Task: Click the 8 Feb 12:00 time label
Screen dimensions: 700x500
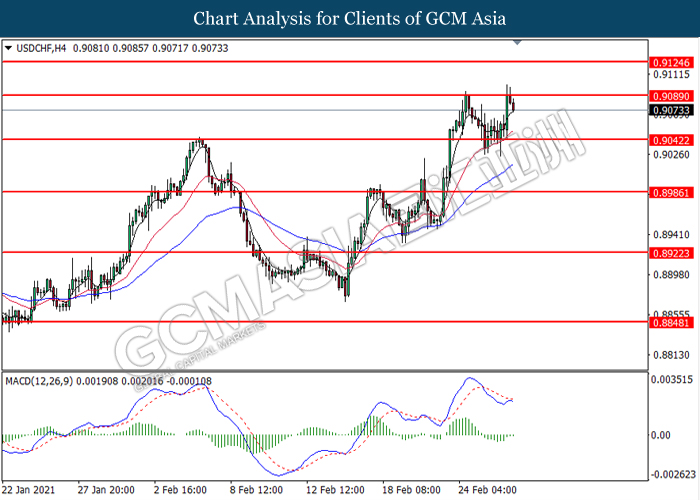Action: 256,490
